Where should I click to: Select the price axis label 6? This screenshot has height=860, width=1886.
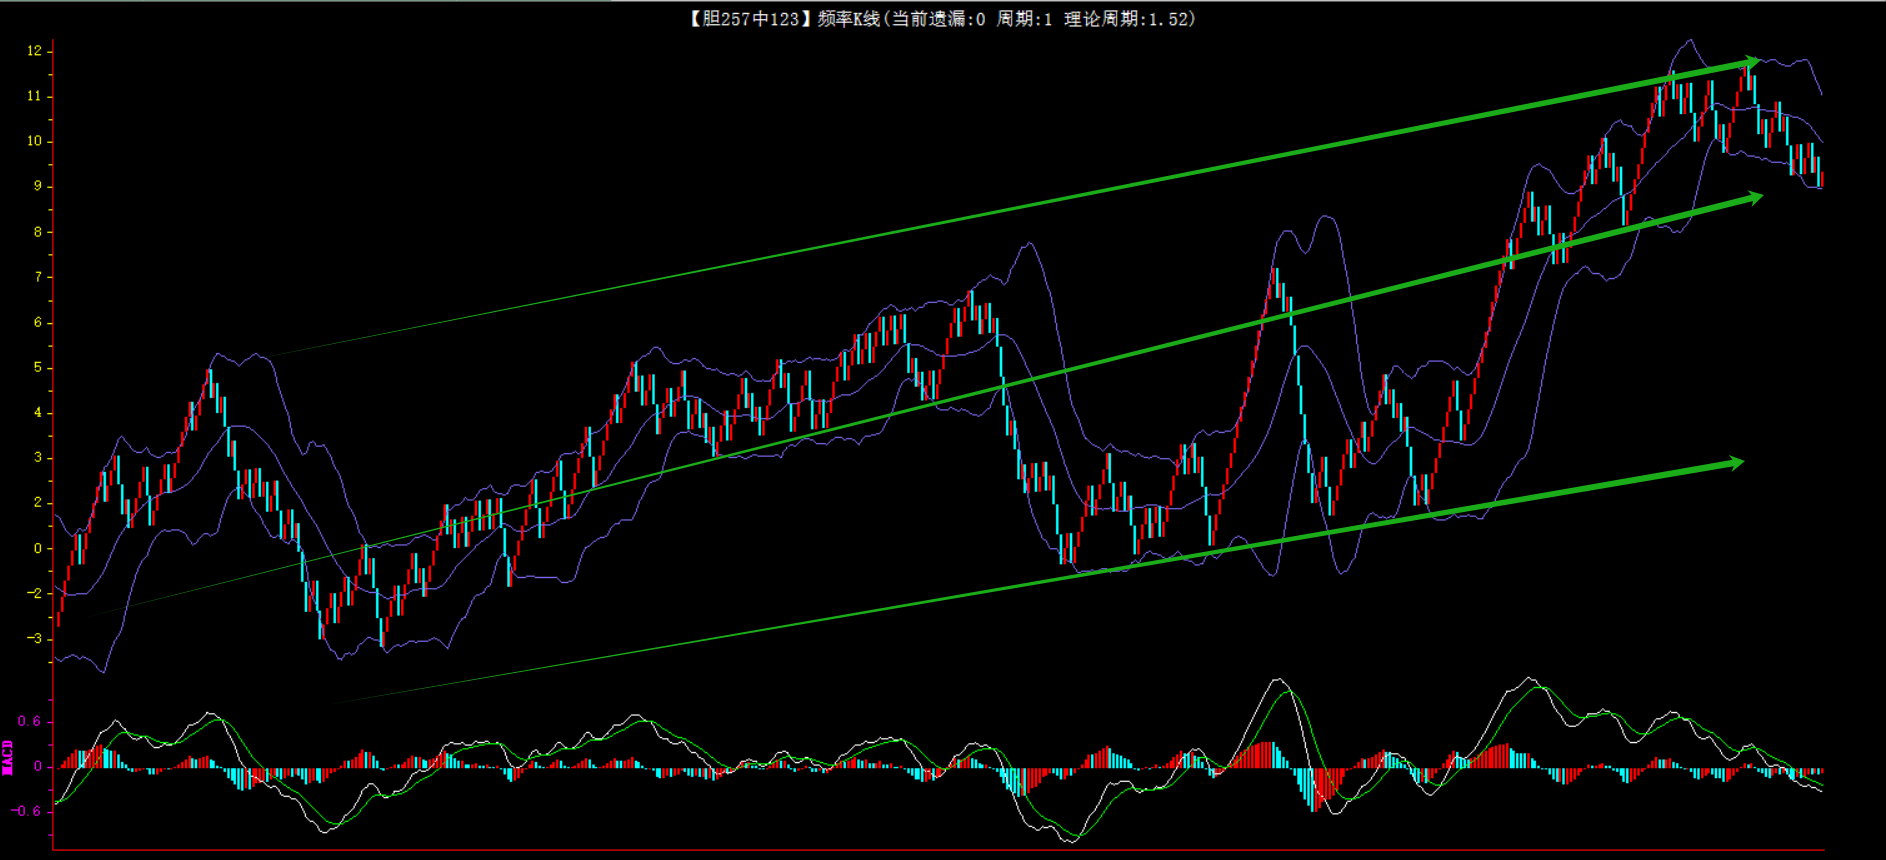point(38,322)
